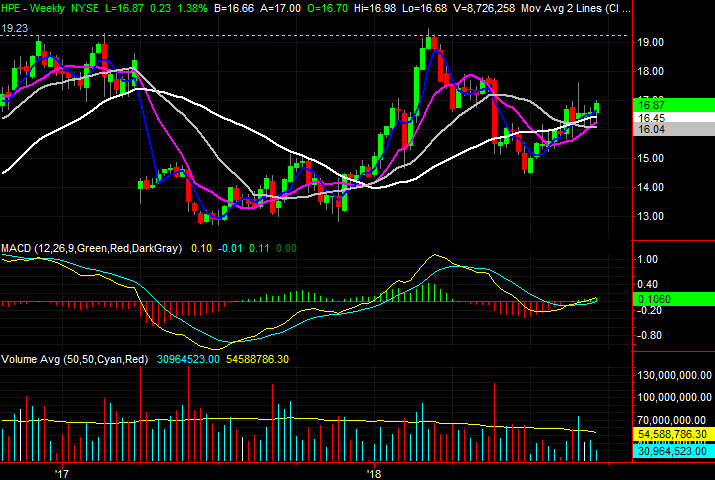Viewport: 715px width, 480px height.
Task: Click the yellow 54,588,786.30 volume axis tag
Action: point(674,434)
